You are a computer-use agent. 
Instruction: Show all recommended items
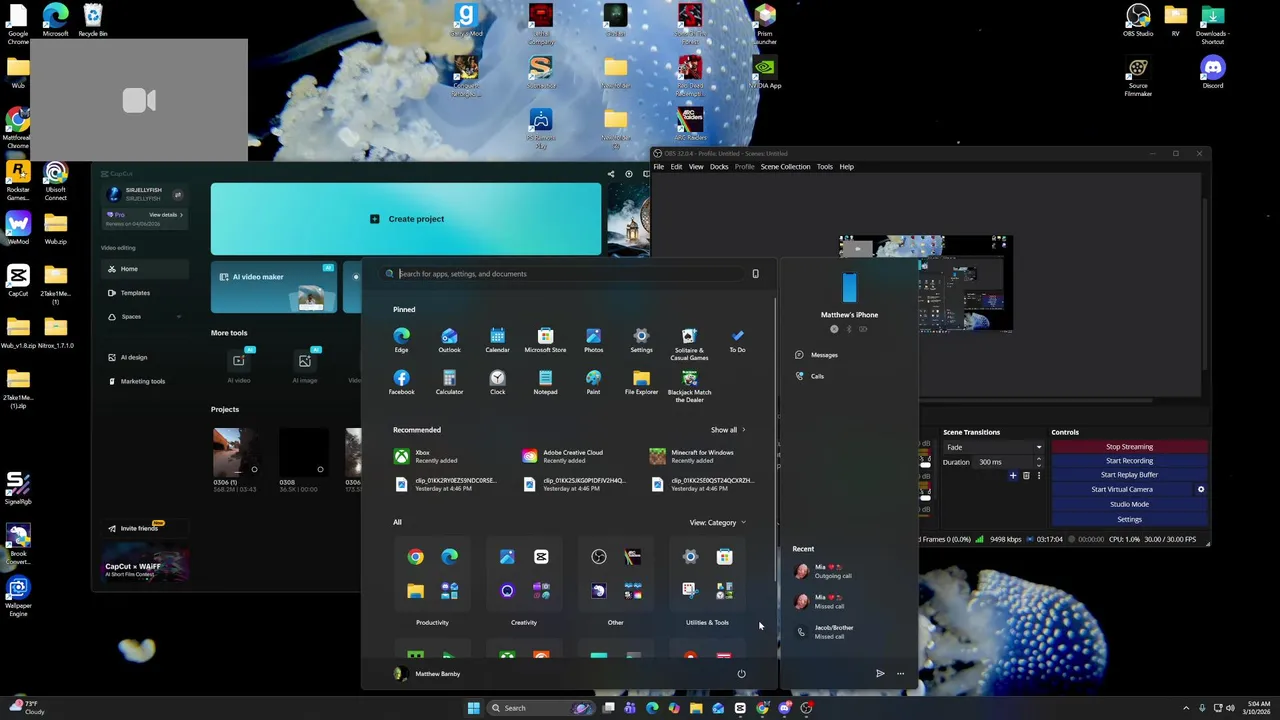[x=728, y=430]
